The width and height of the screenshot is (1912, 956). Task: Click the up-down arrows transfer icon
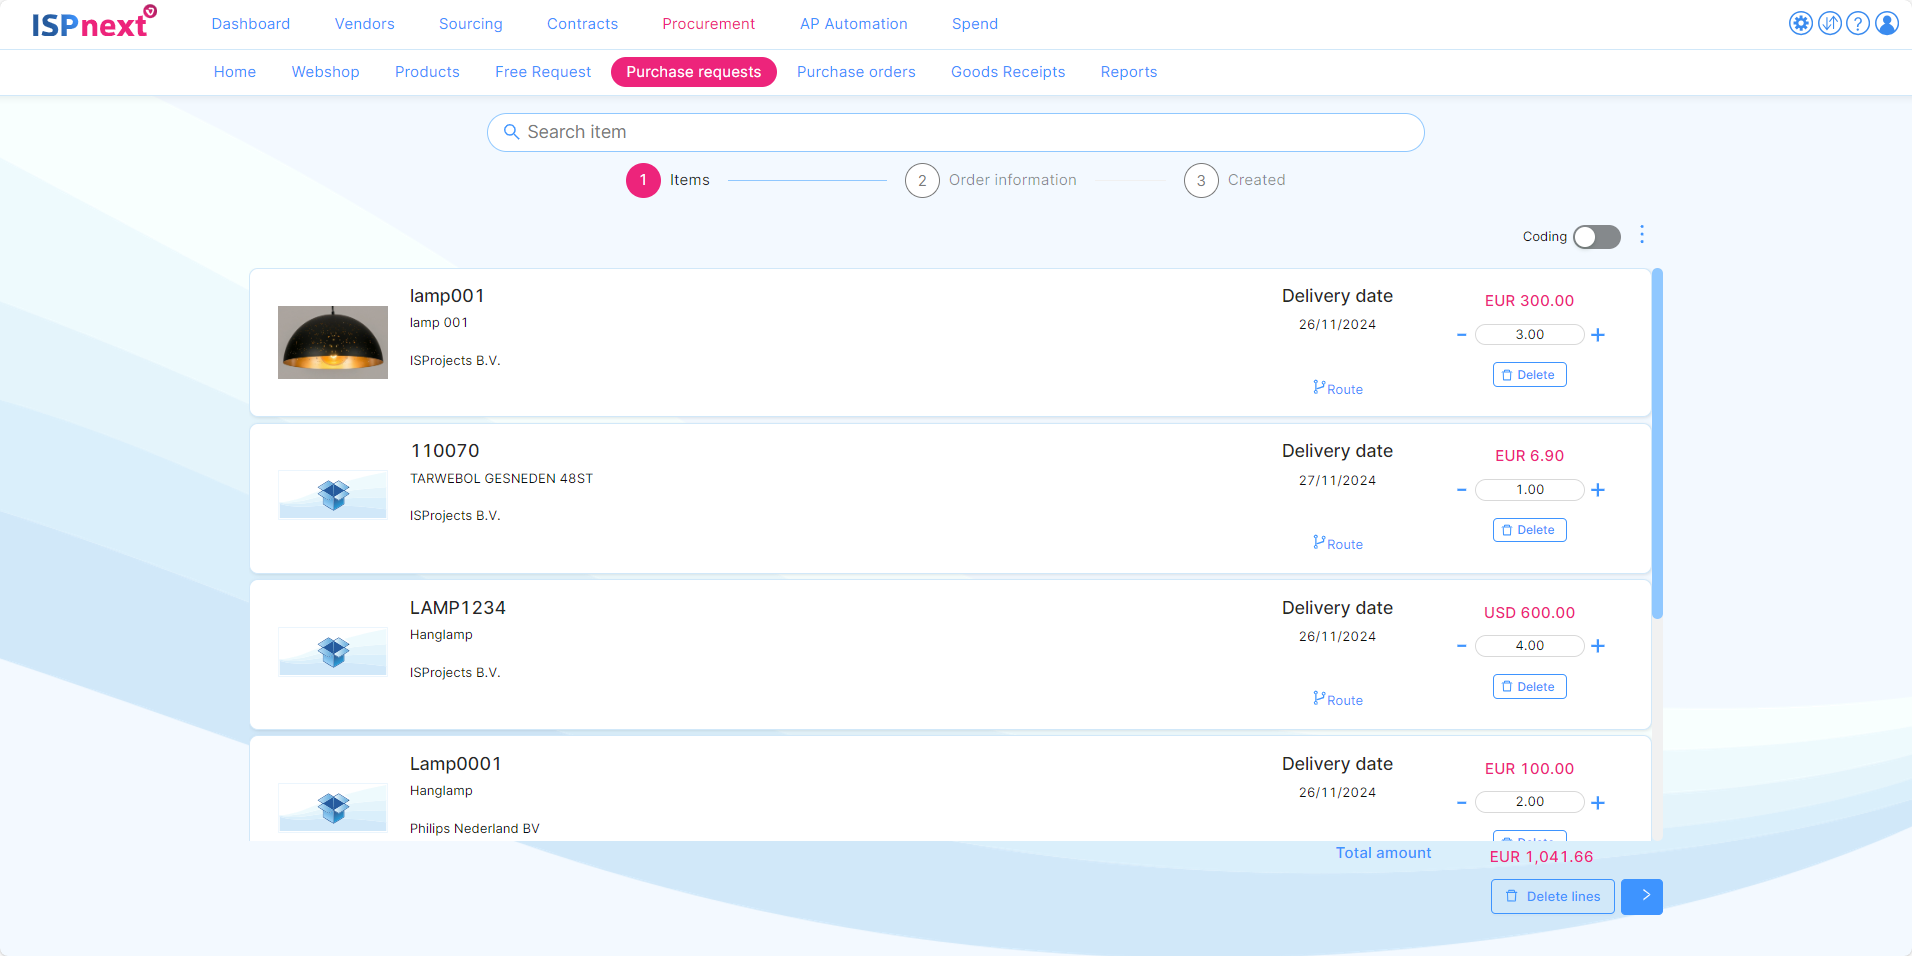coord(1829,23)
